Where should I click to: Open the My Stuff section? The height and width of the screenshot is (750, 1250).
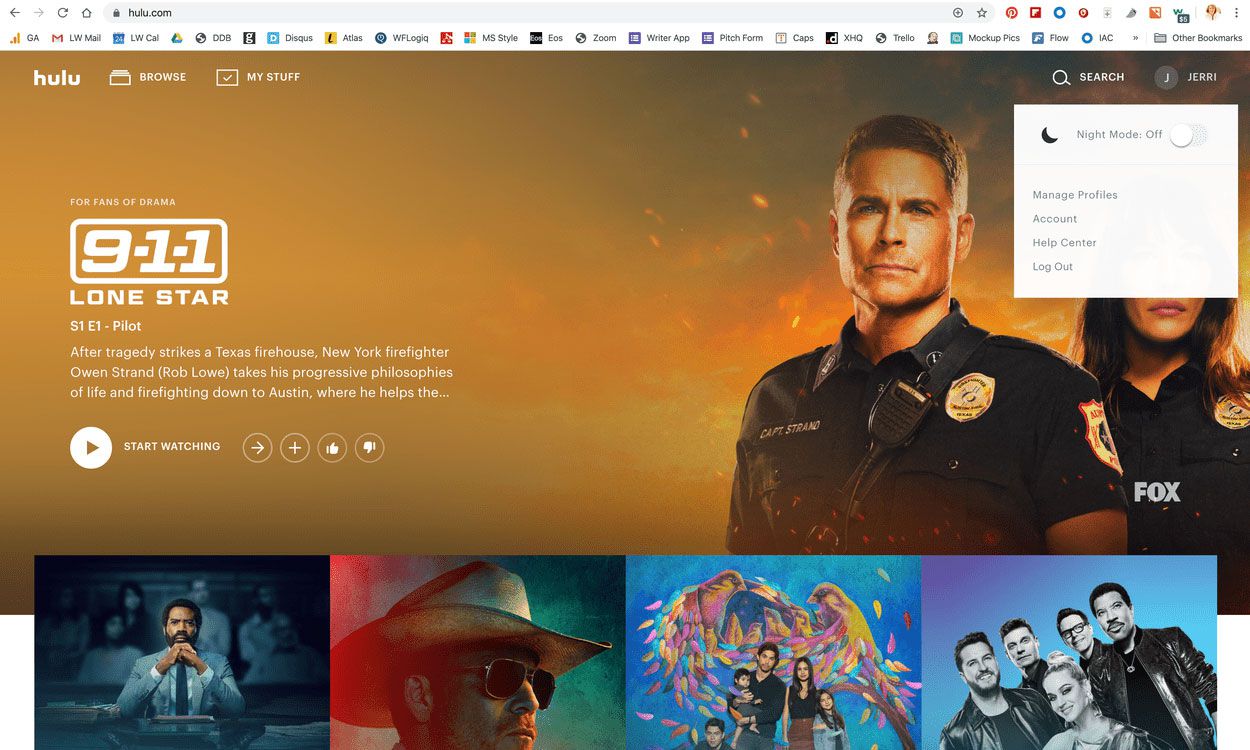[258, 77]
